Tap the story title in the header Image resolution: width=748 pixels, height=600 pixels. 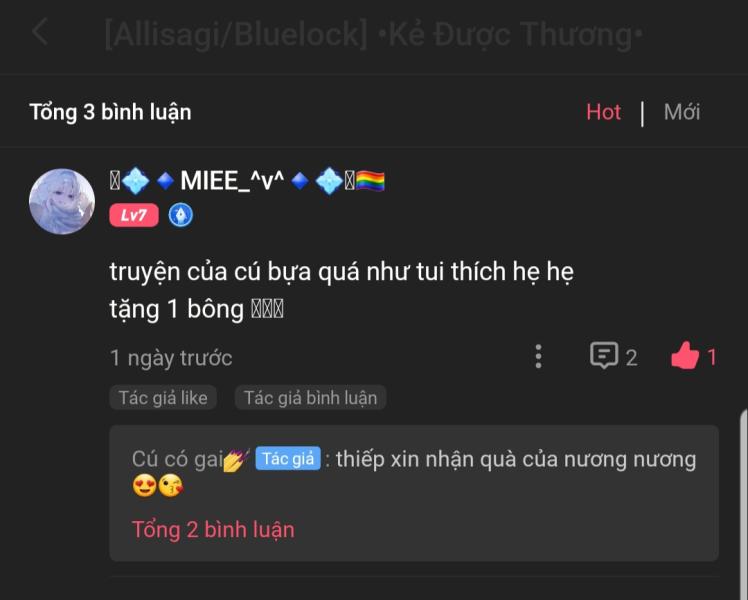coord(374,34)
